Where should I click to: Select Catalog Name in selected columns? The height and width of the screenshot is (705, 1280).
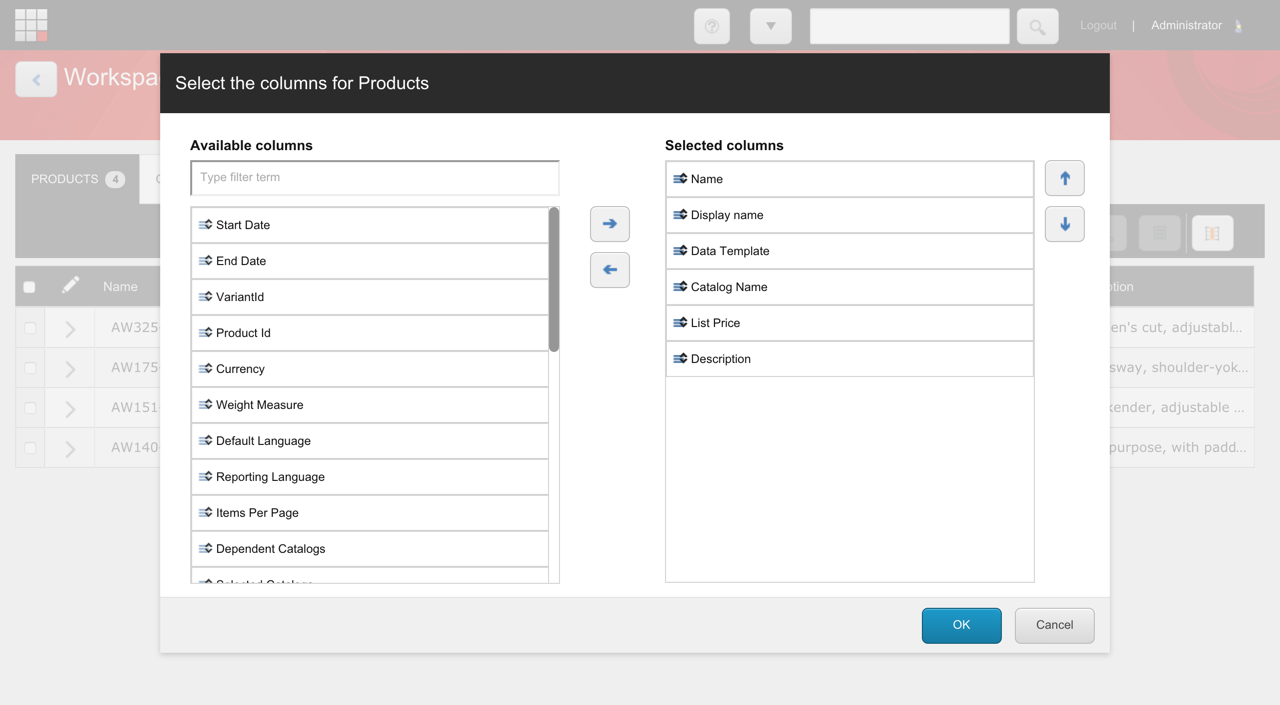coord(850,287)
